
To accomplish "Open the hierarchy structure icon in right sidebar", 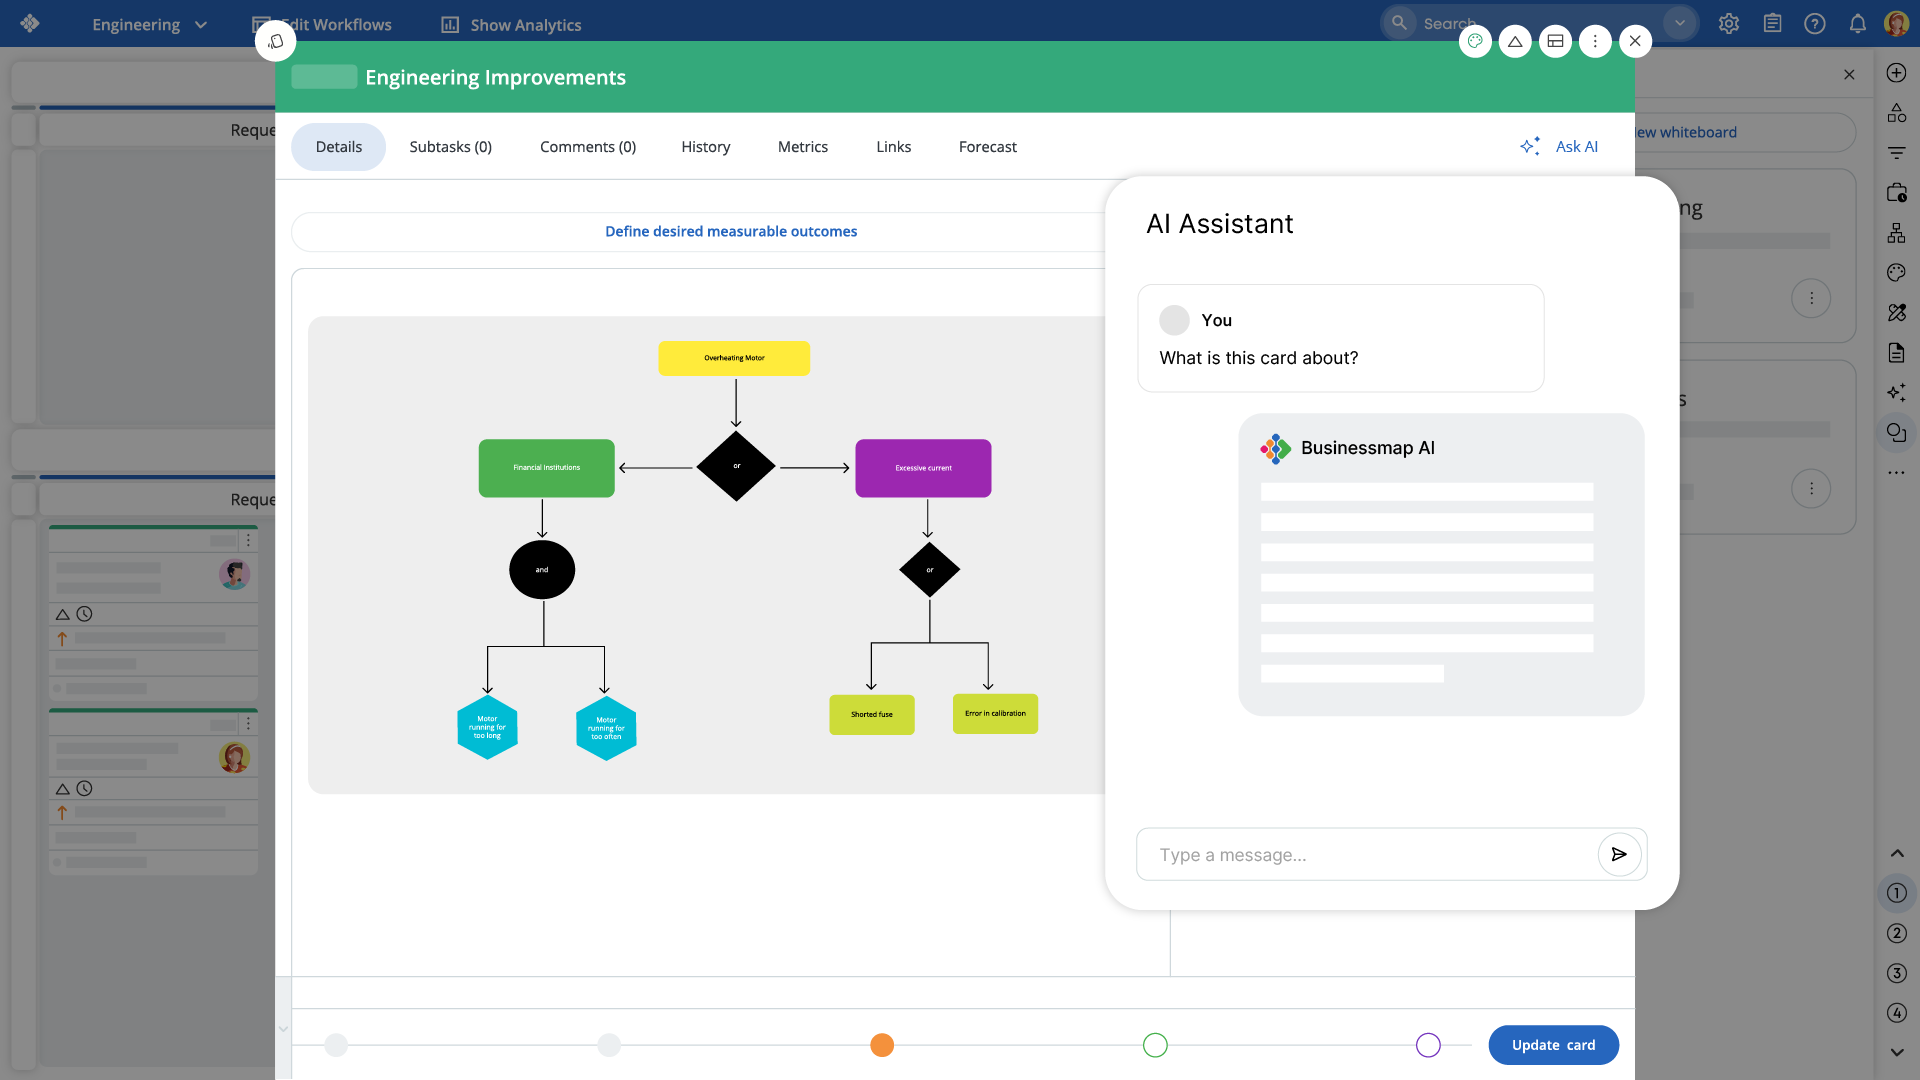I will pos(1896,233).
